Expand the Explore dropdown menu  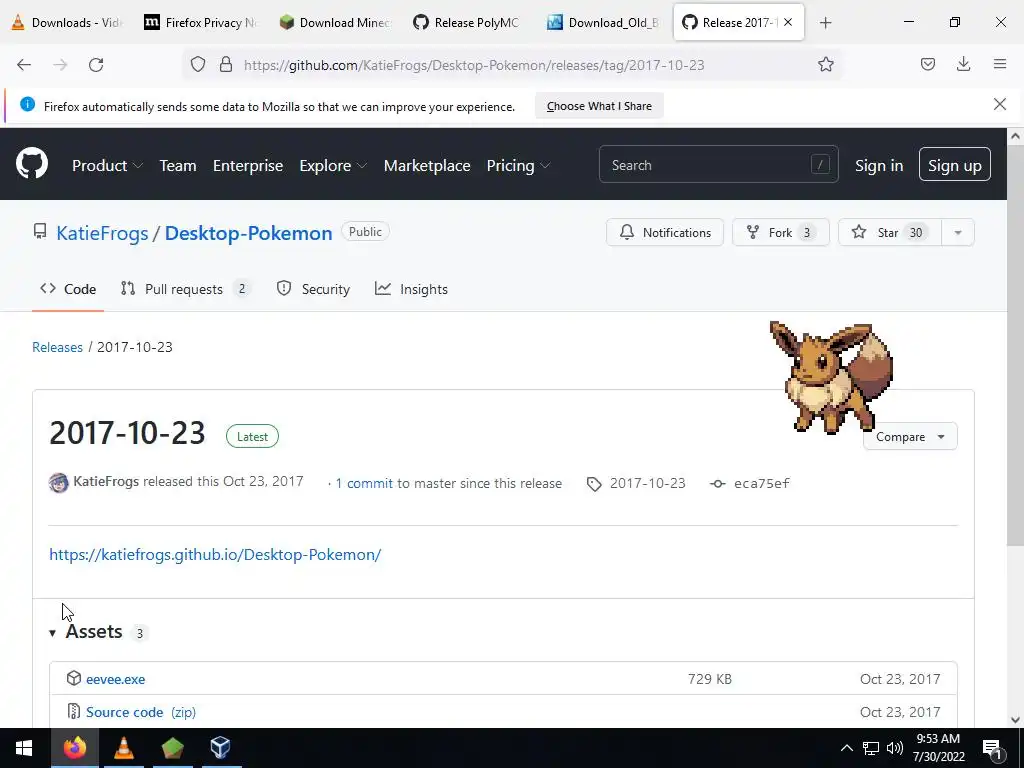[x=332, y=165]
